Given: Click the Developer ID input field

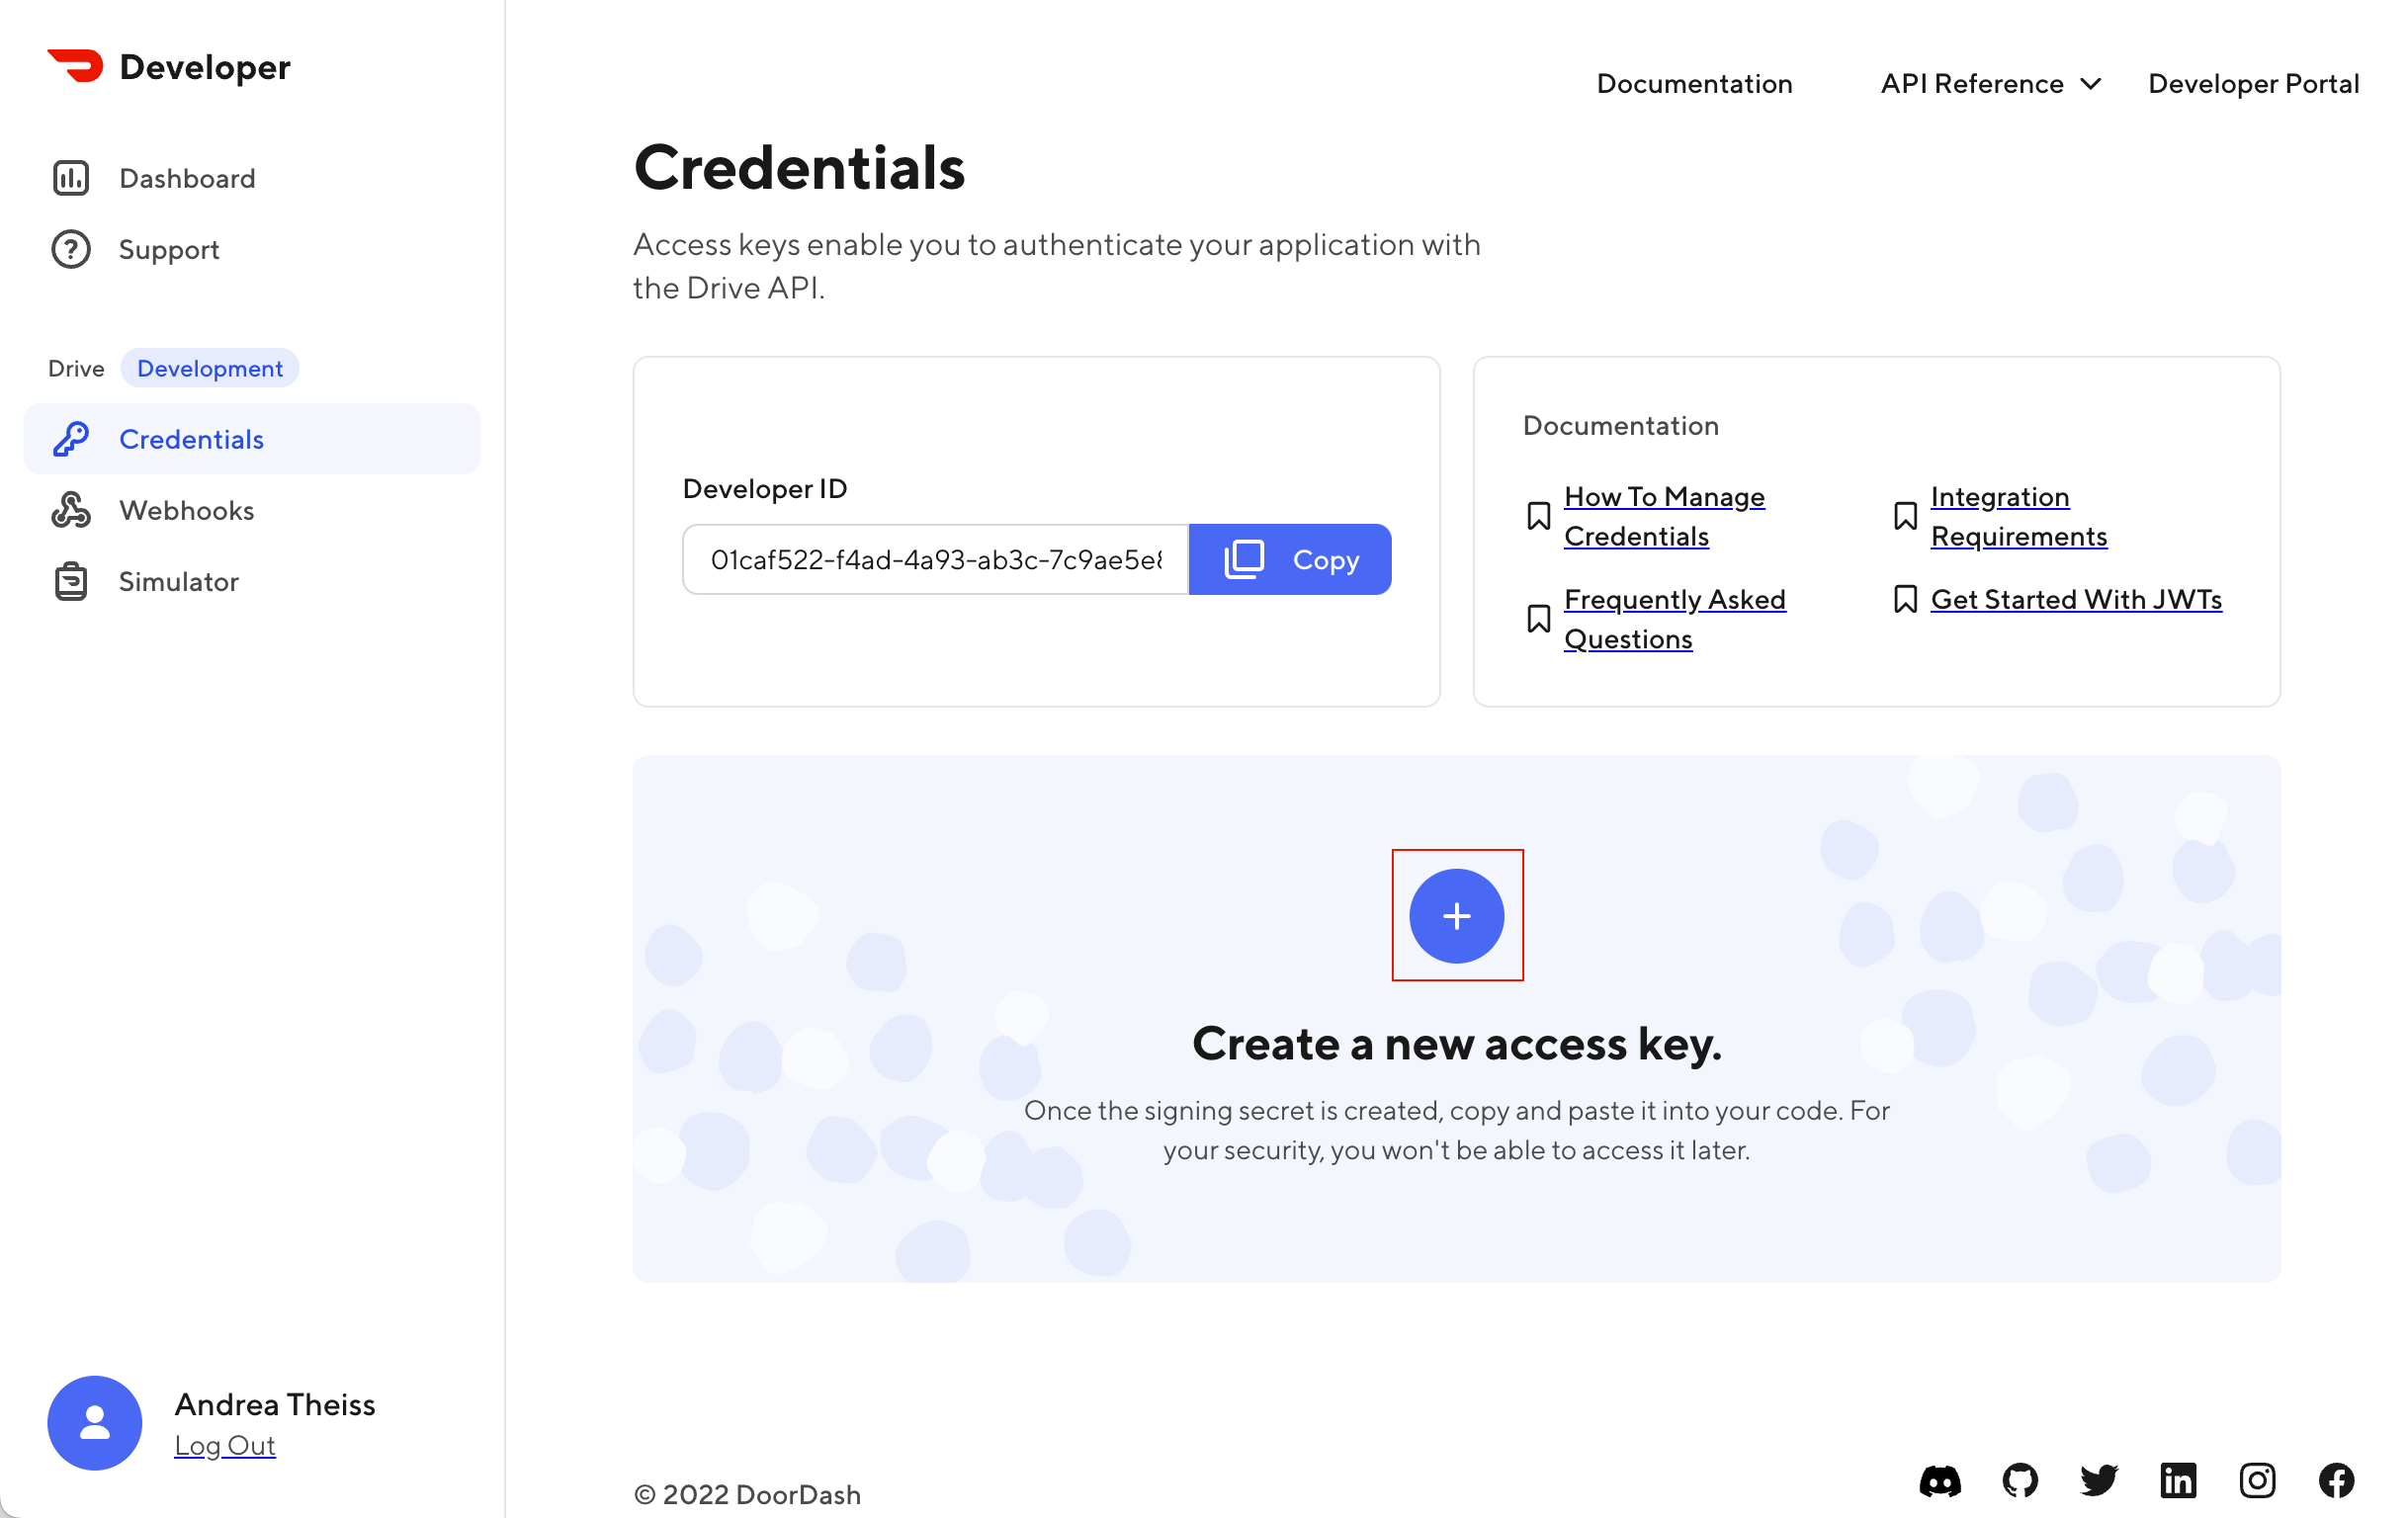Looking at the screenshot, I should 935,559.
